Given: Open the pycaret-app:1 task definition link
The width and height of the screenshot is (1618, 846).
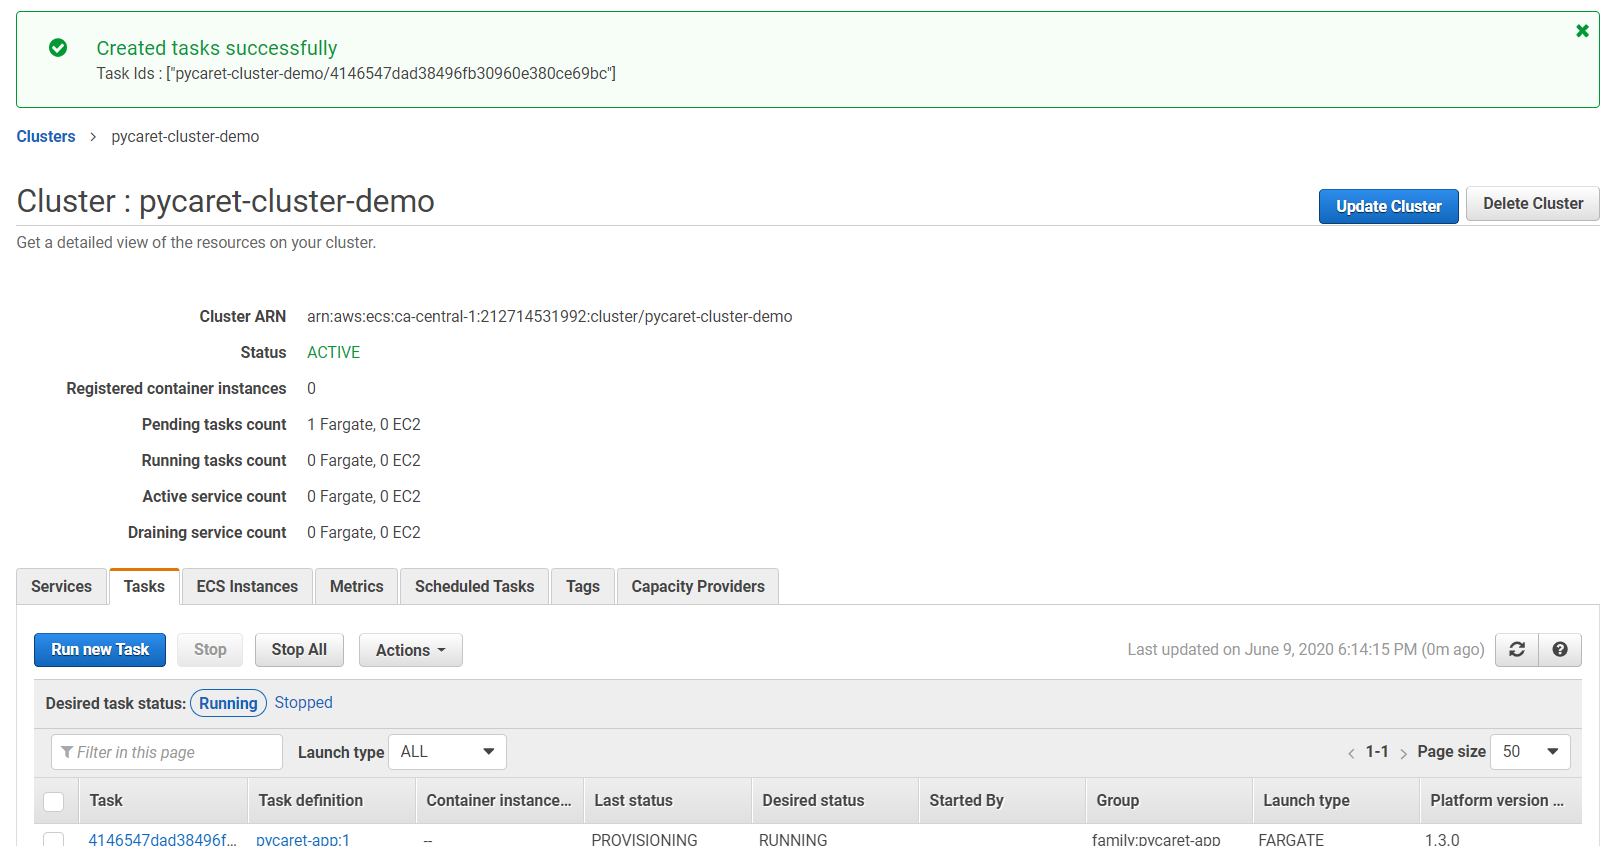Looking at the screenshot, I should (303, 839).
